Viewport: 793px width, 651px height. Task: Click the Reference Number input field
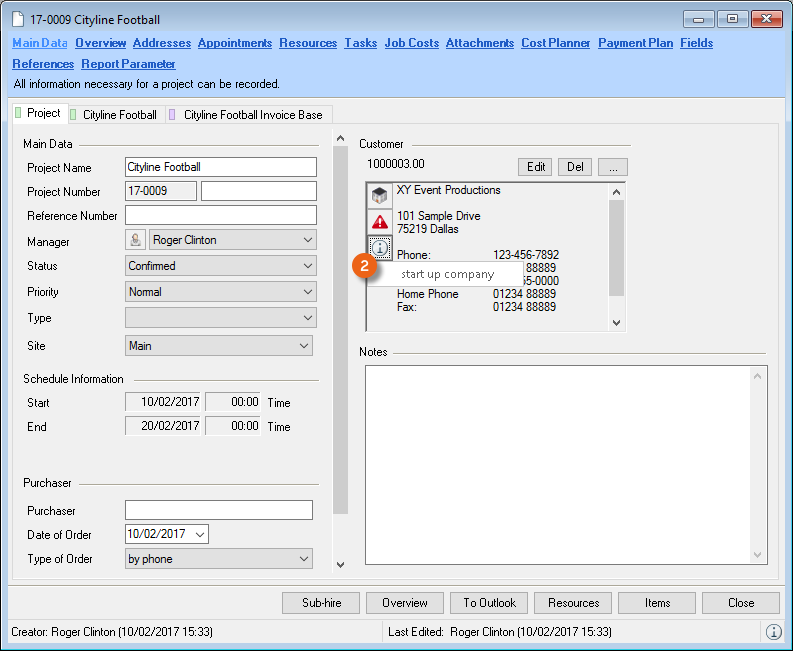[x=220, y=215]
